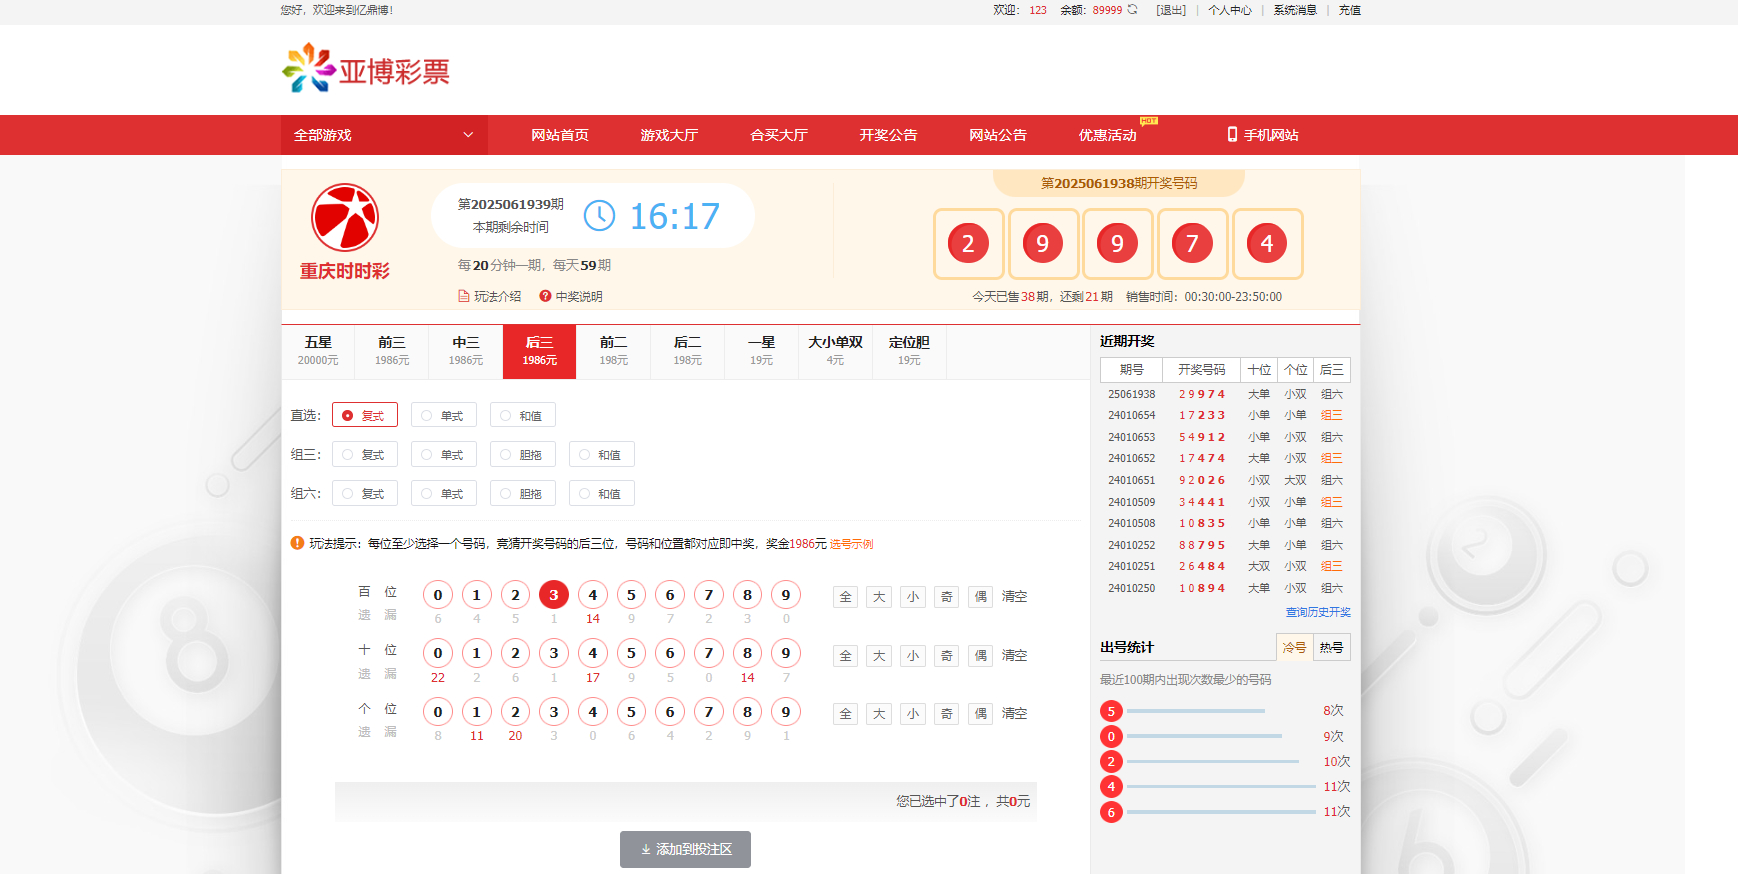1738x874 pixels.
Task: Click the 手机网站 phone icon
Action: tap(1232, 135)
